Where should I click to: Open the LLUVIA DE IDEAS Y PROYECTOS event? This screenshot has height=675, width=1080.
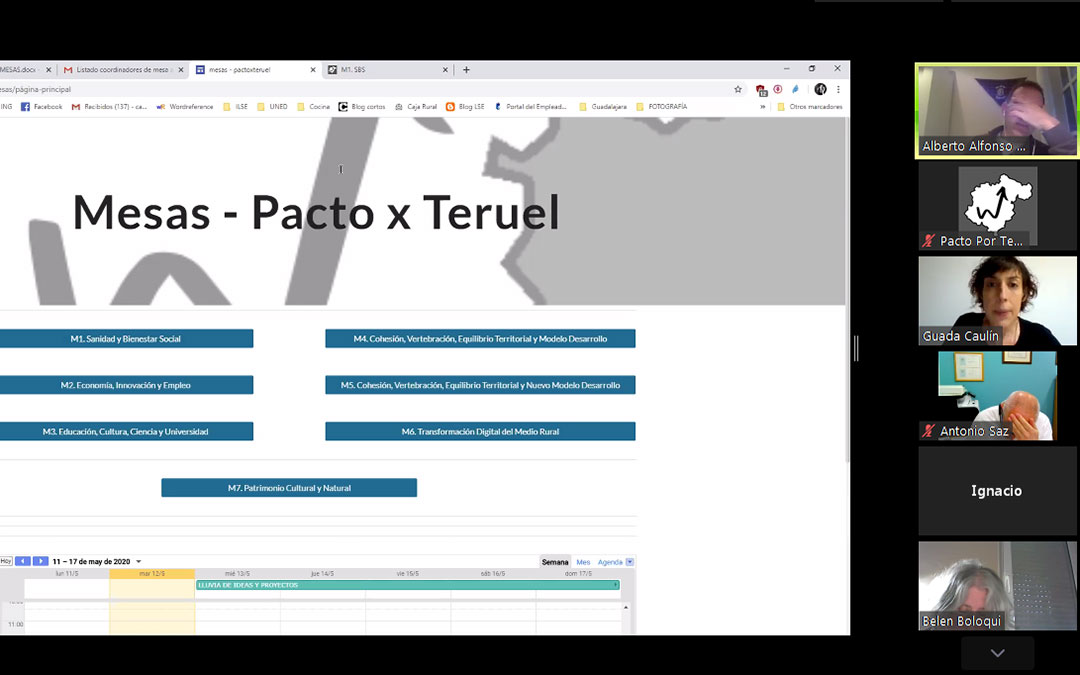pyautogui.click(x=408, y=585)
